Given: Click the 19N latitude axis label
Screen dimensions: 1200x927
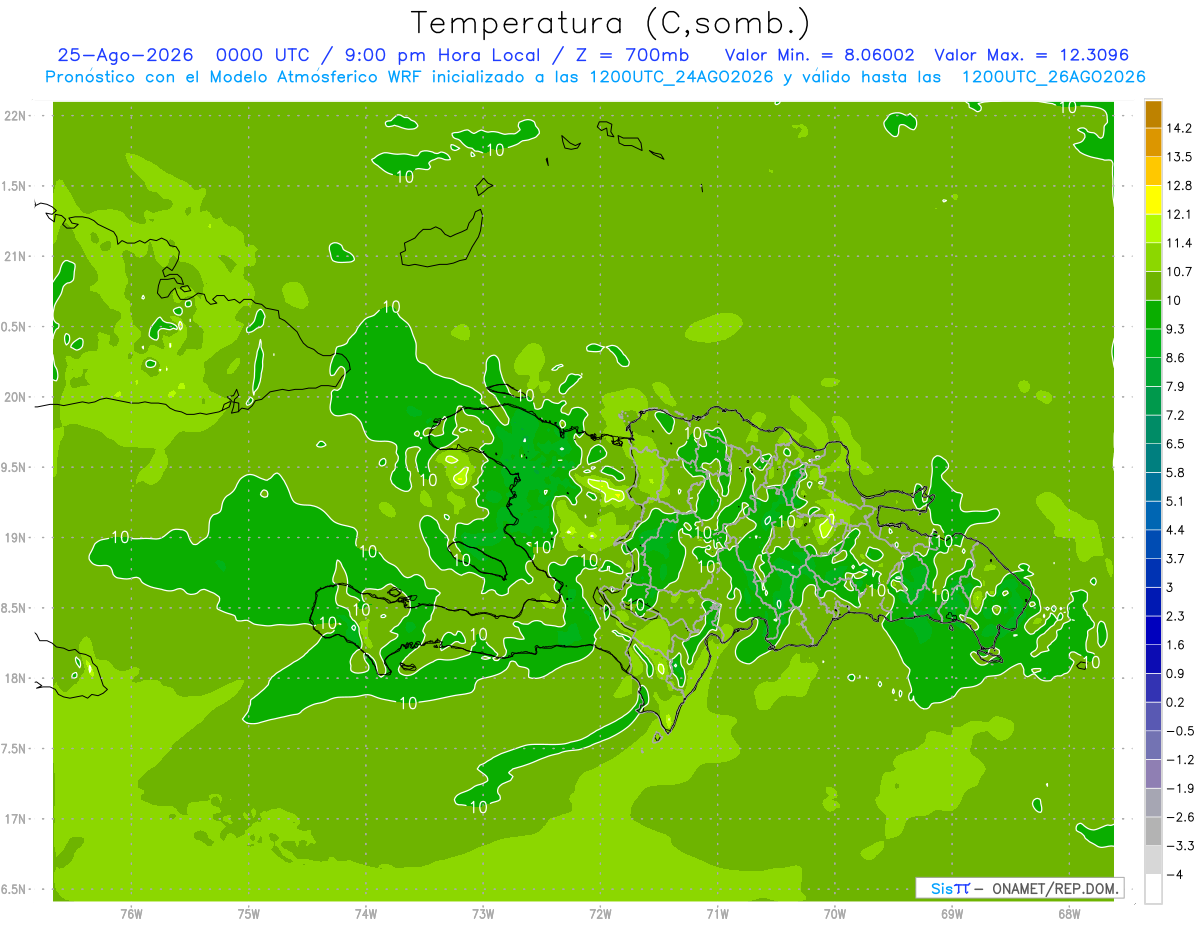Looking at the screenshot, I should pyautogui.click(x=16, y=538).
